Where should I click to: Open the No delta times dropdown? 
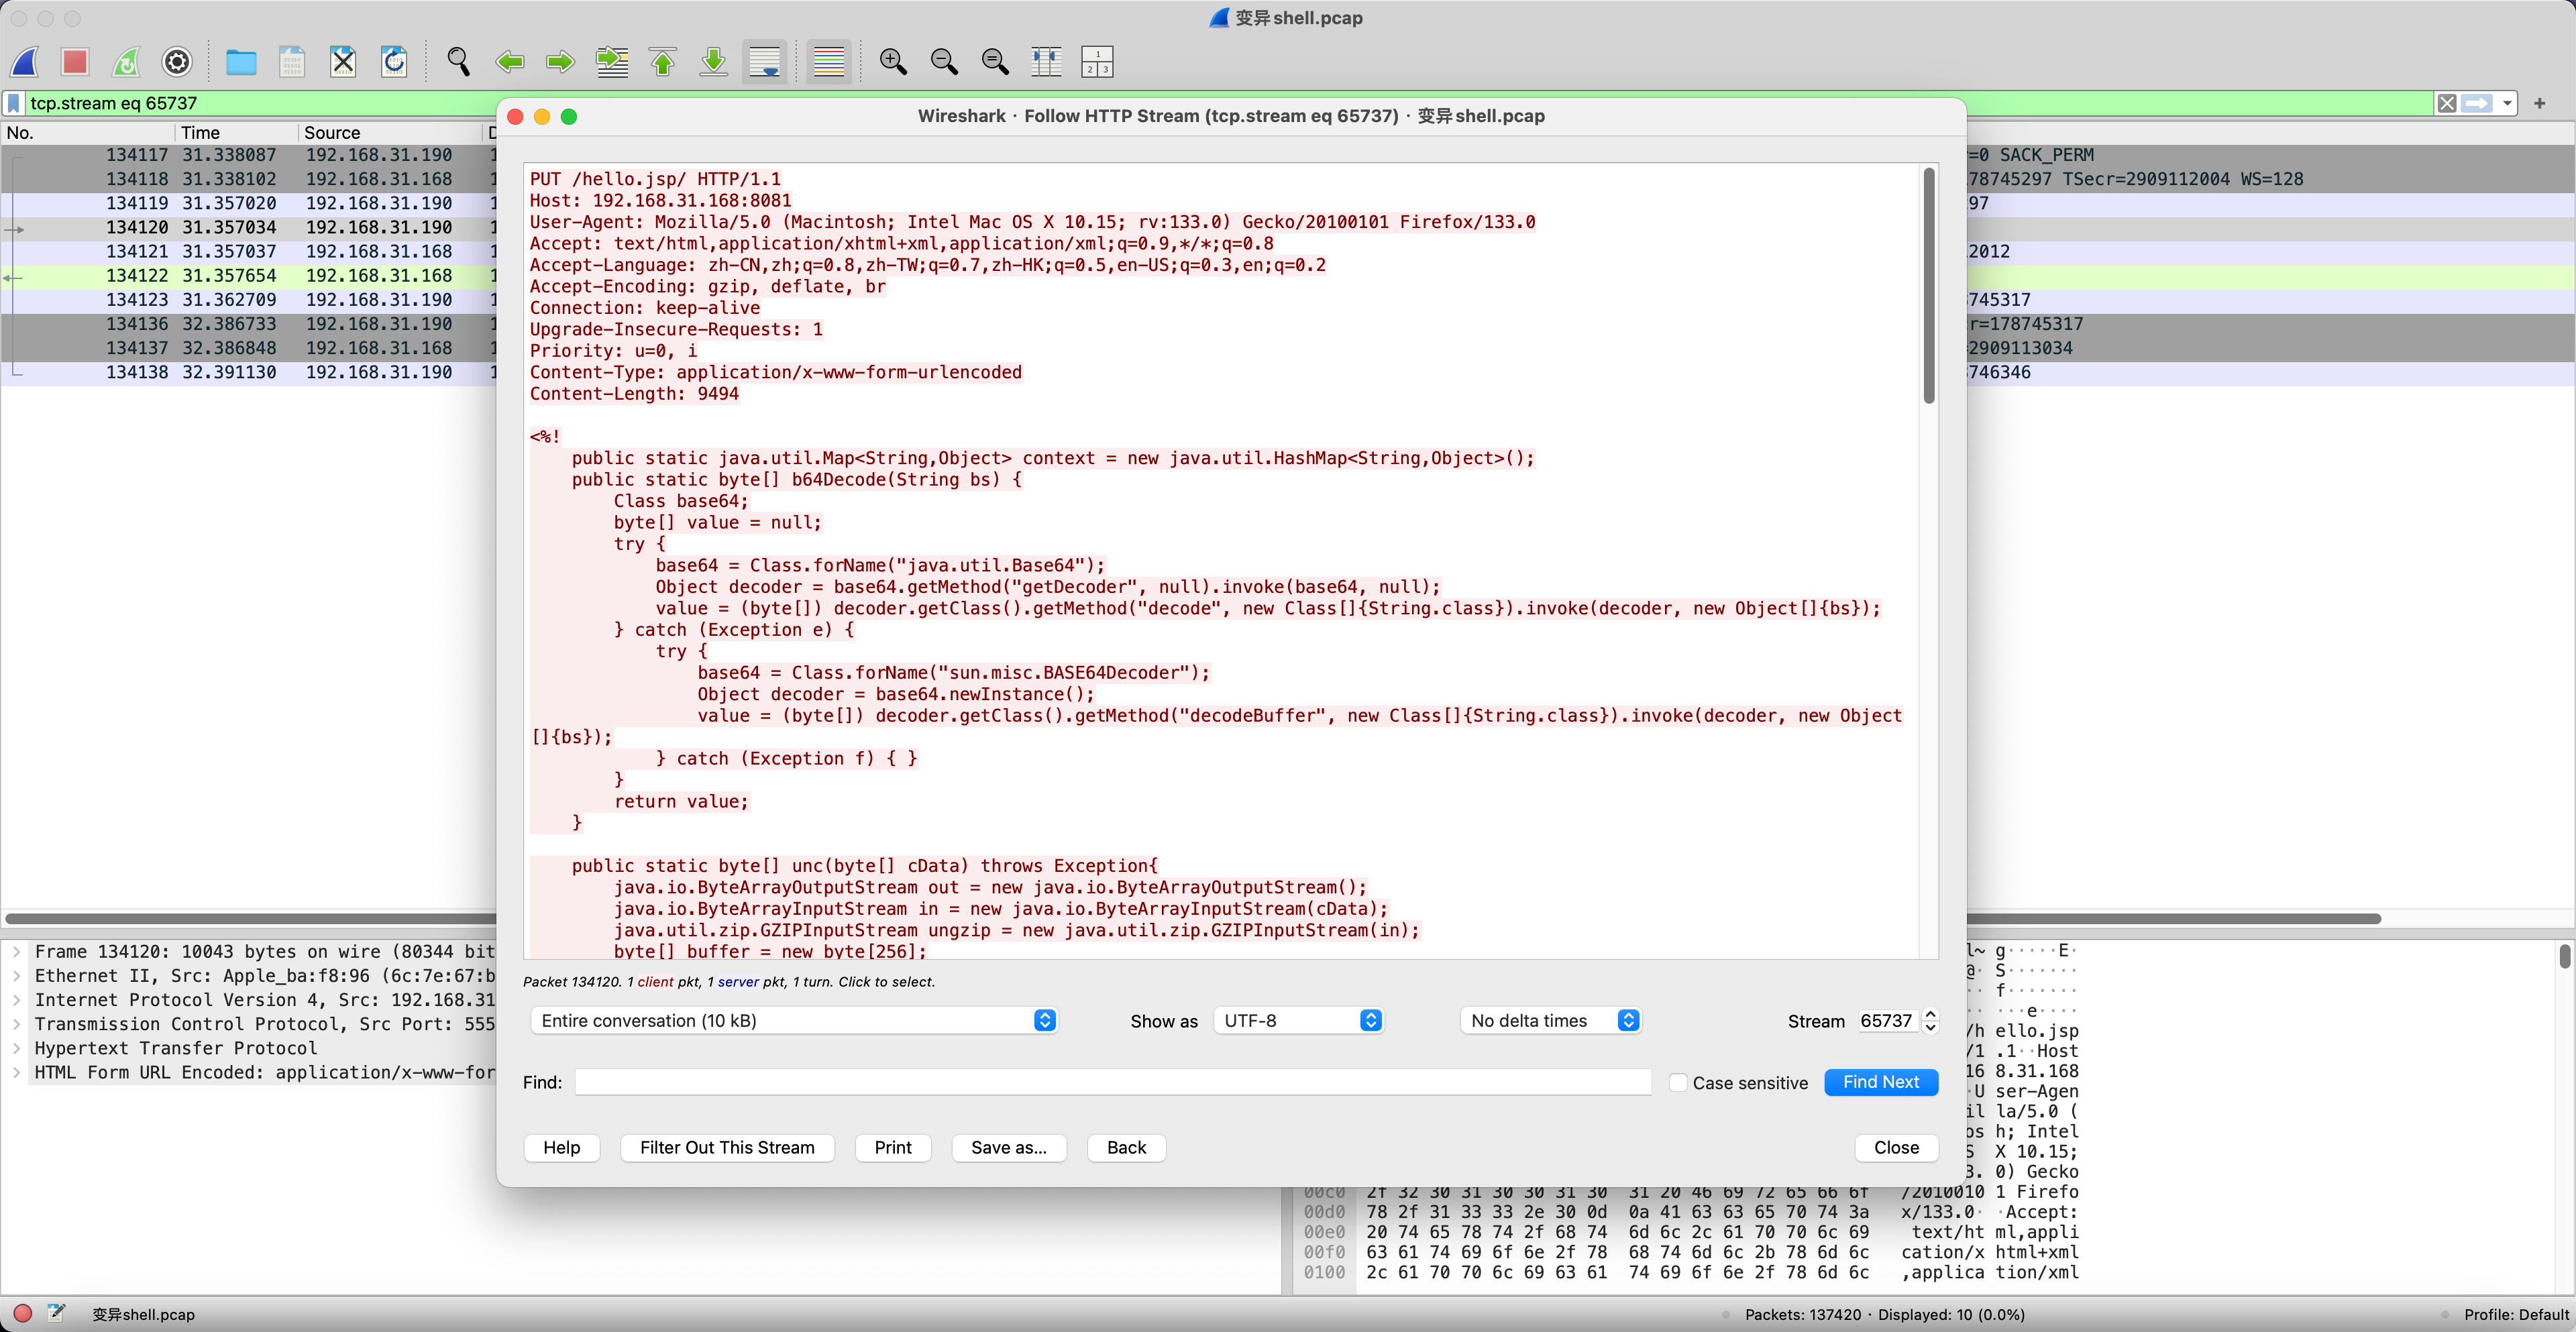click(x=1550, y=1021)
